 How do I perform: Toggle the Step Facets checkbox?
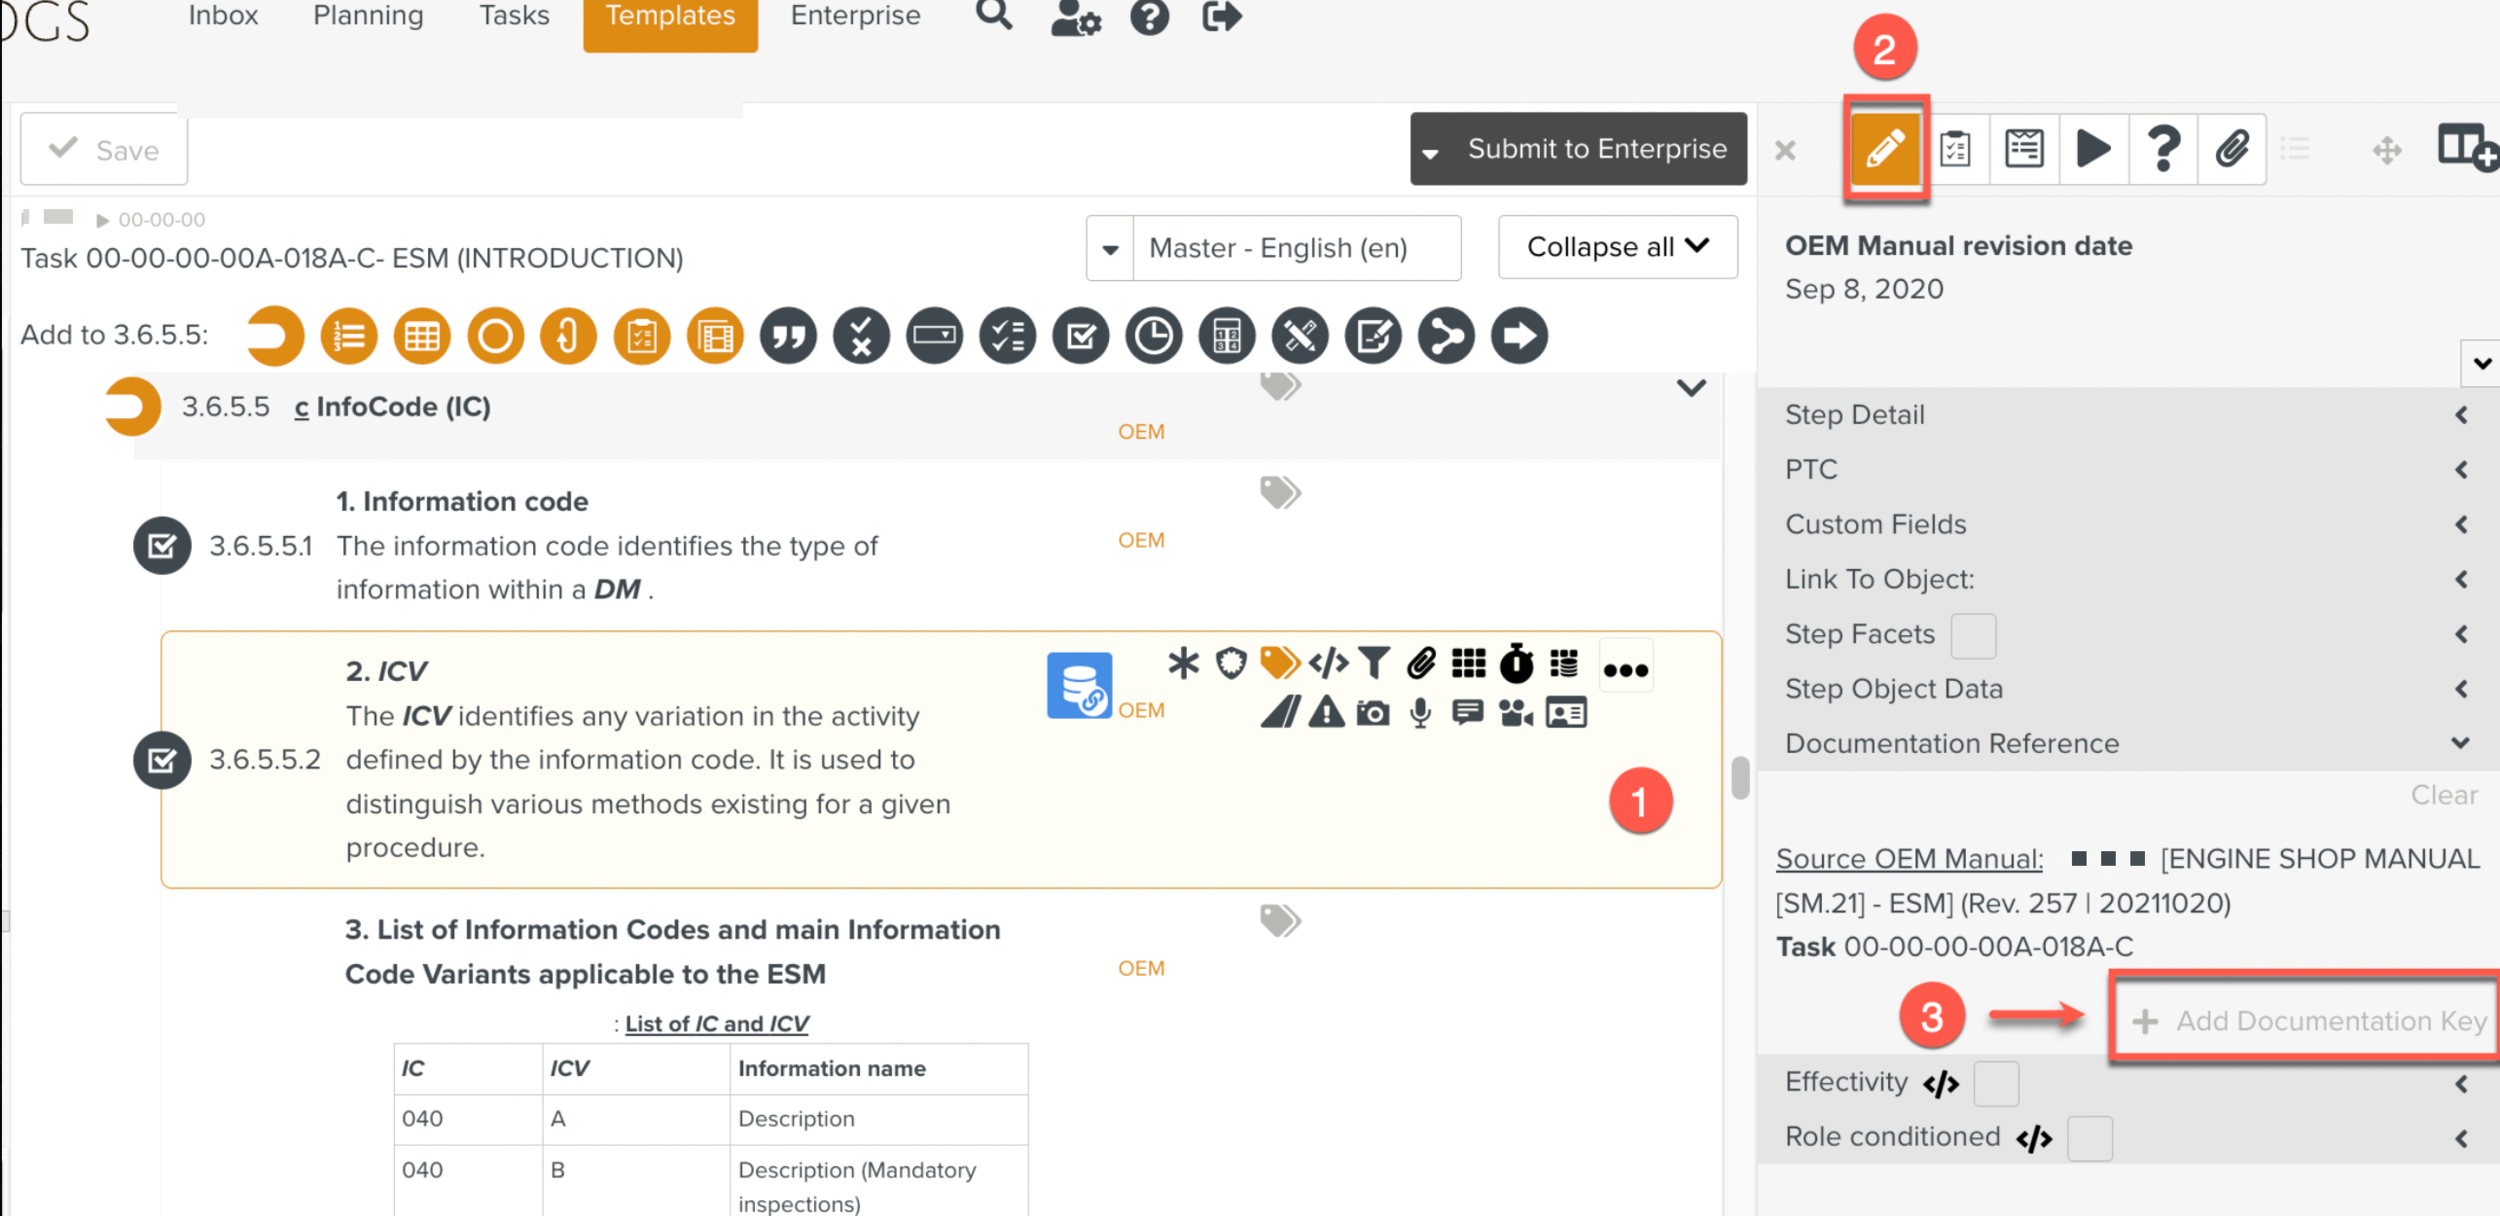click(1972, 636)
